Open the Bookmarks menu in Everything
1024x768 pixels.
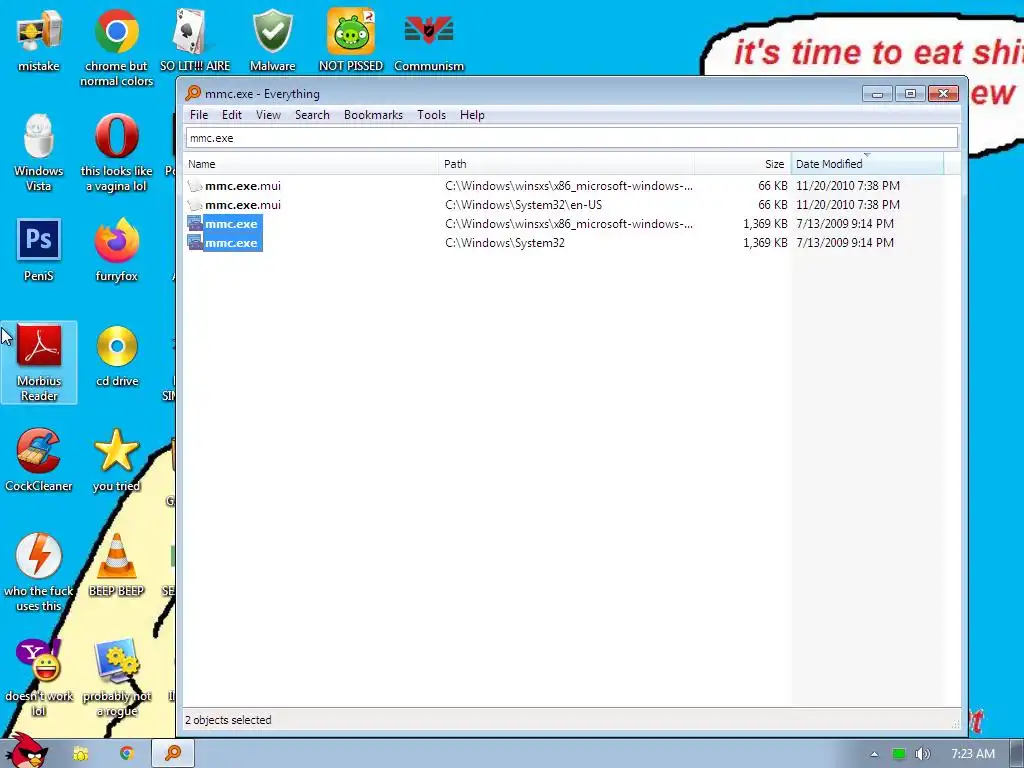(x=374, y=115)
